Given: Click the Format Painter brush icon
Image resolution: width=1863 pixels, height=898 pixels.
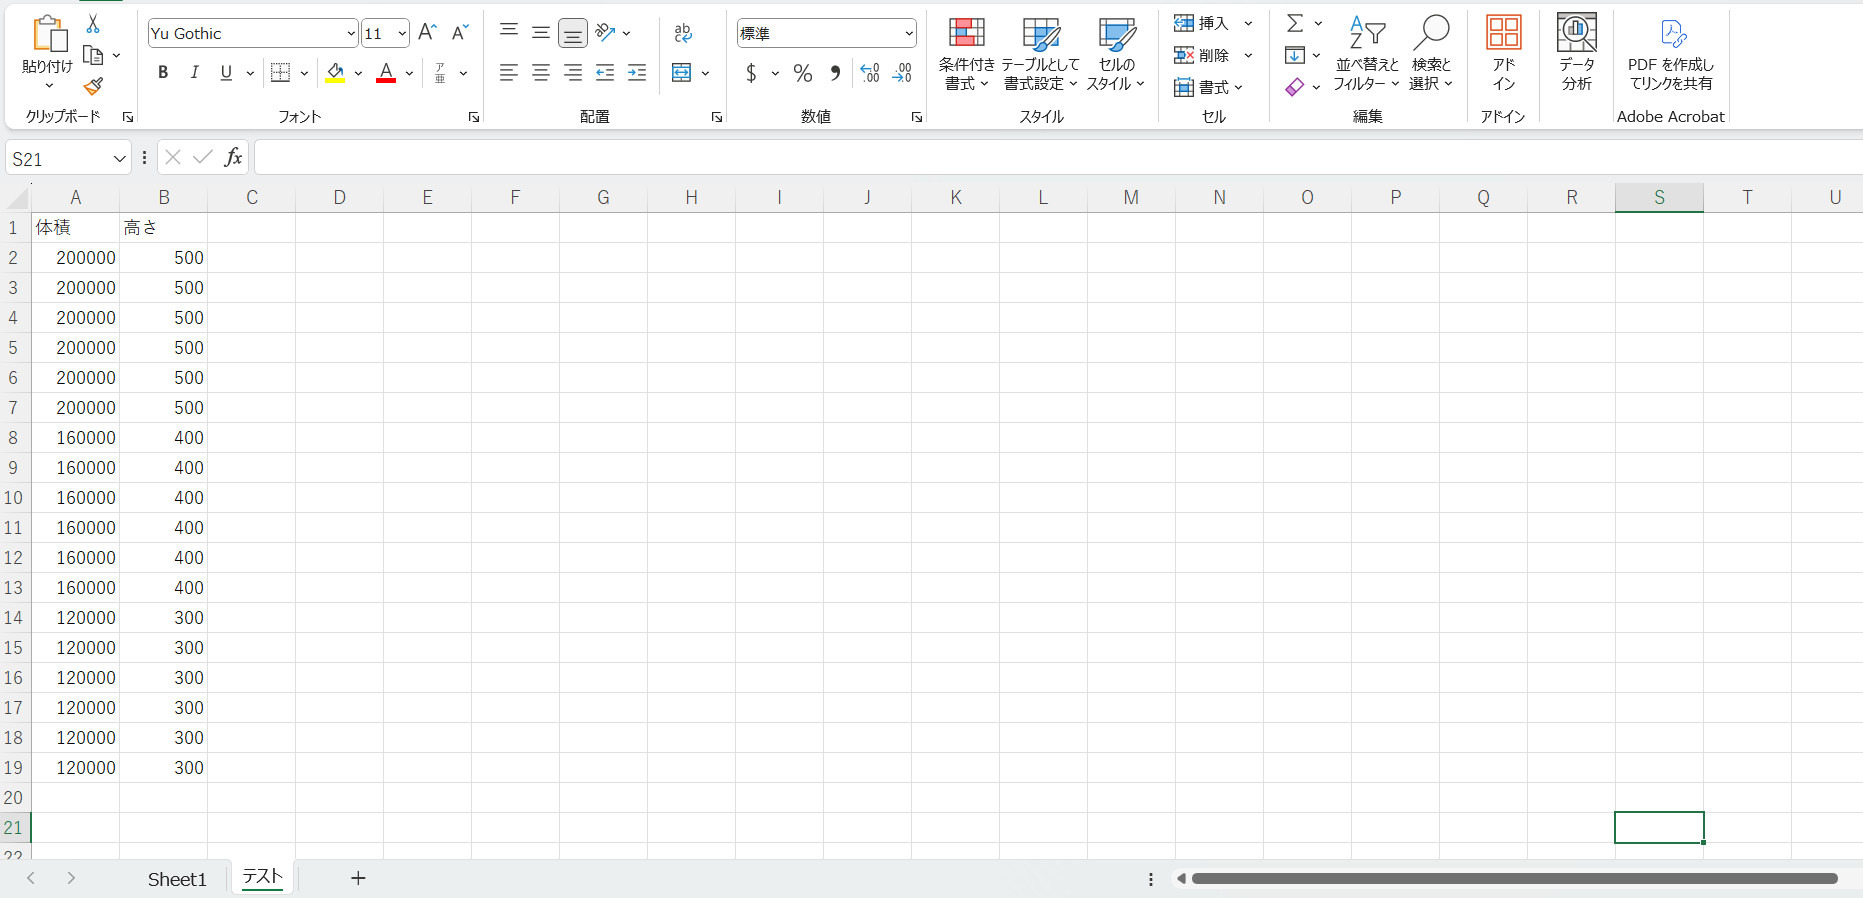Looking at the screenshot, I should coord(93,87).
